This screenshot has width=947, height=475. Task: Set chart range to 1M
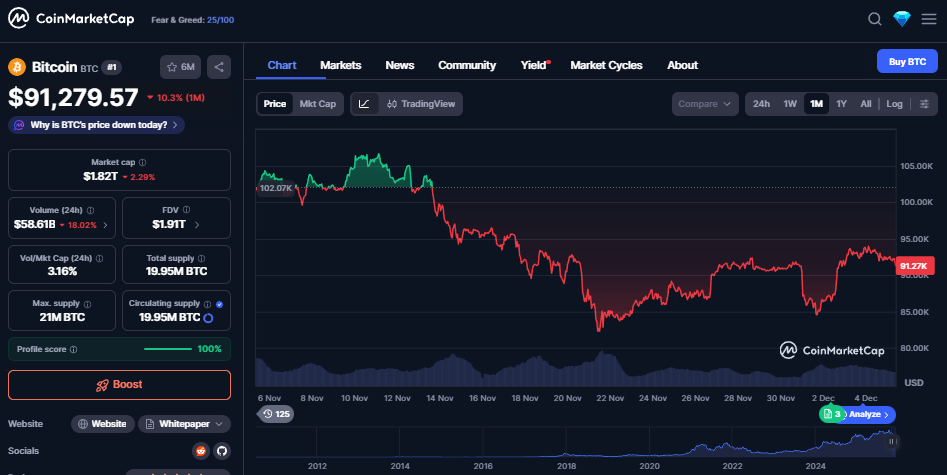(817, 104)
